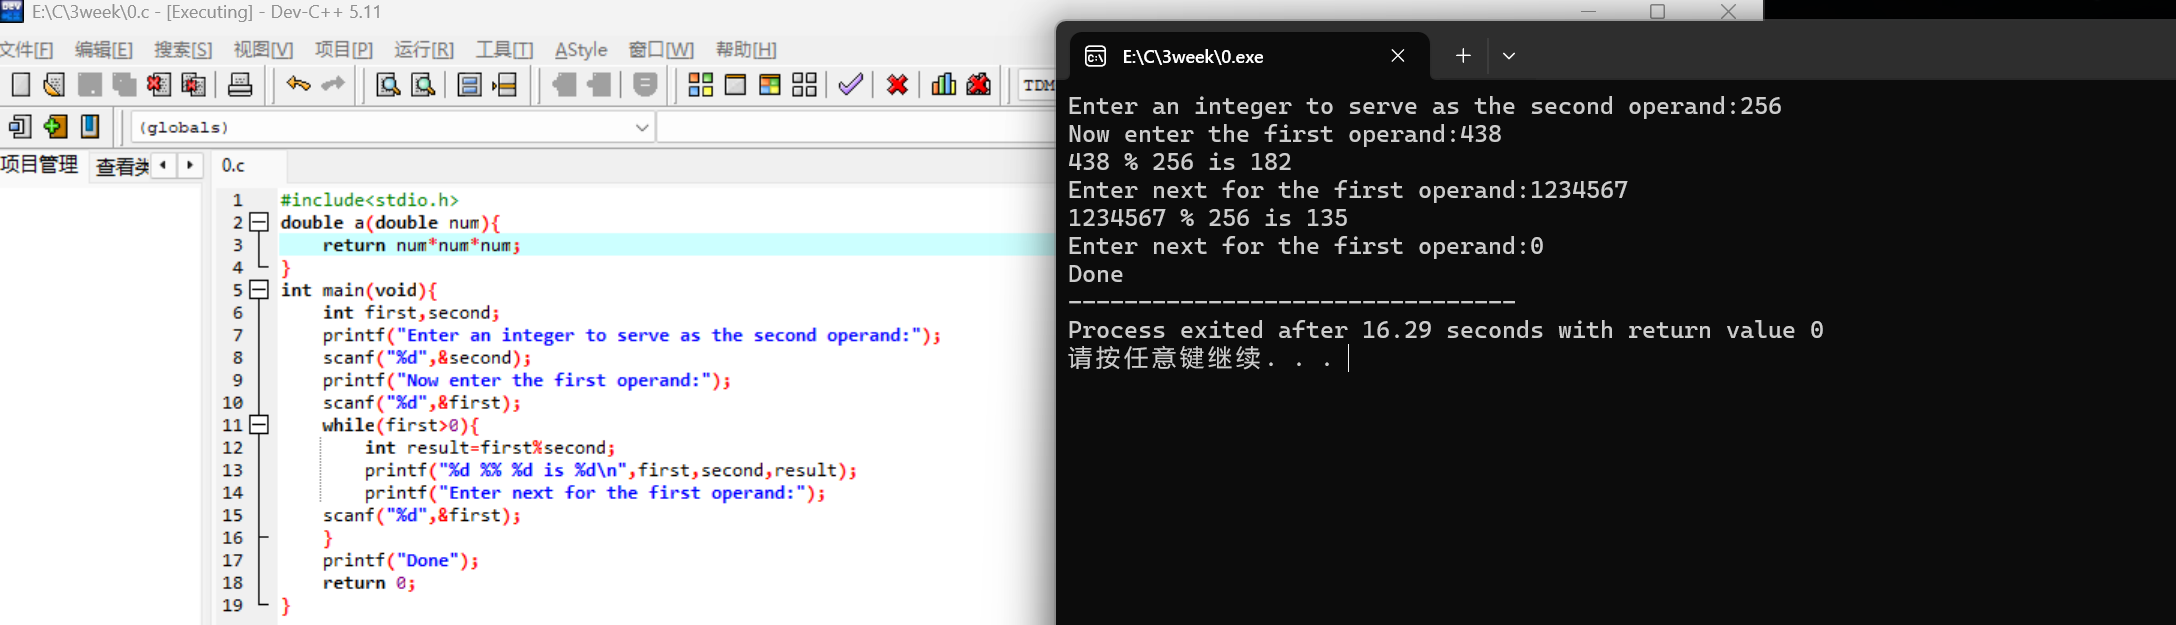This screenshot has width=2176, height=625.
Task: Switch to the 查看类 panel tab
Action: (121, 166)
